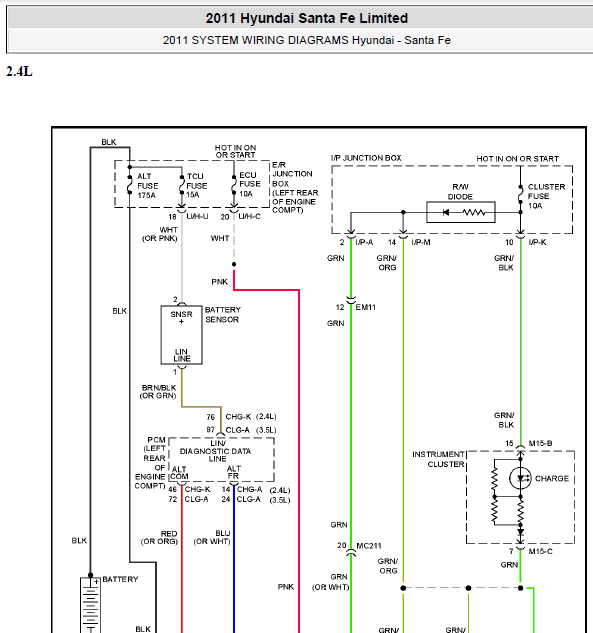Viewport: 593px width, 633px height.
Task: Click the Battery symbol
Action: point(90,605)
